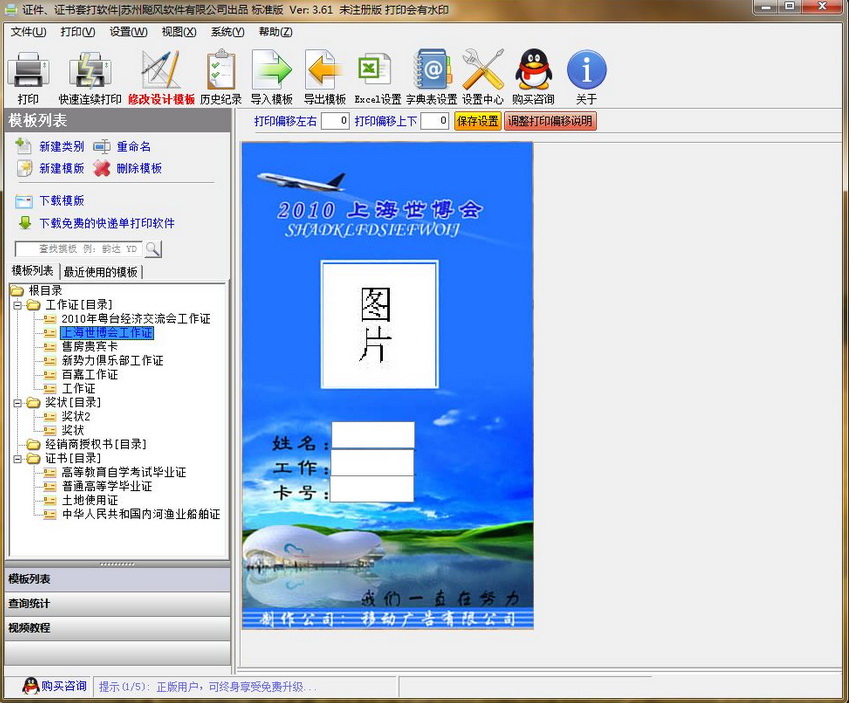
Task: Click the 调整打印偏移说明 button
Action: pos(550,121)
